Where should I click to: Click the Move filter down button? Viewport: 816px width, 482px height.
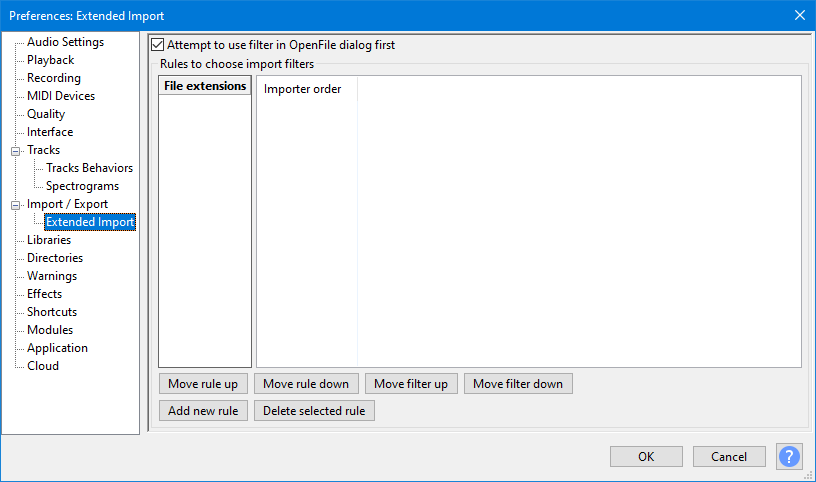pyautogui.click(x=518, y=384)
